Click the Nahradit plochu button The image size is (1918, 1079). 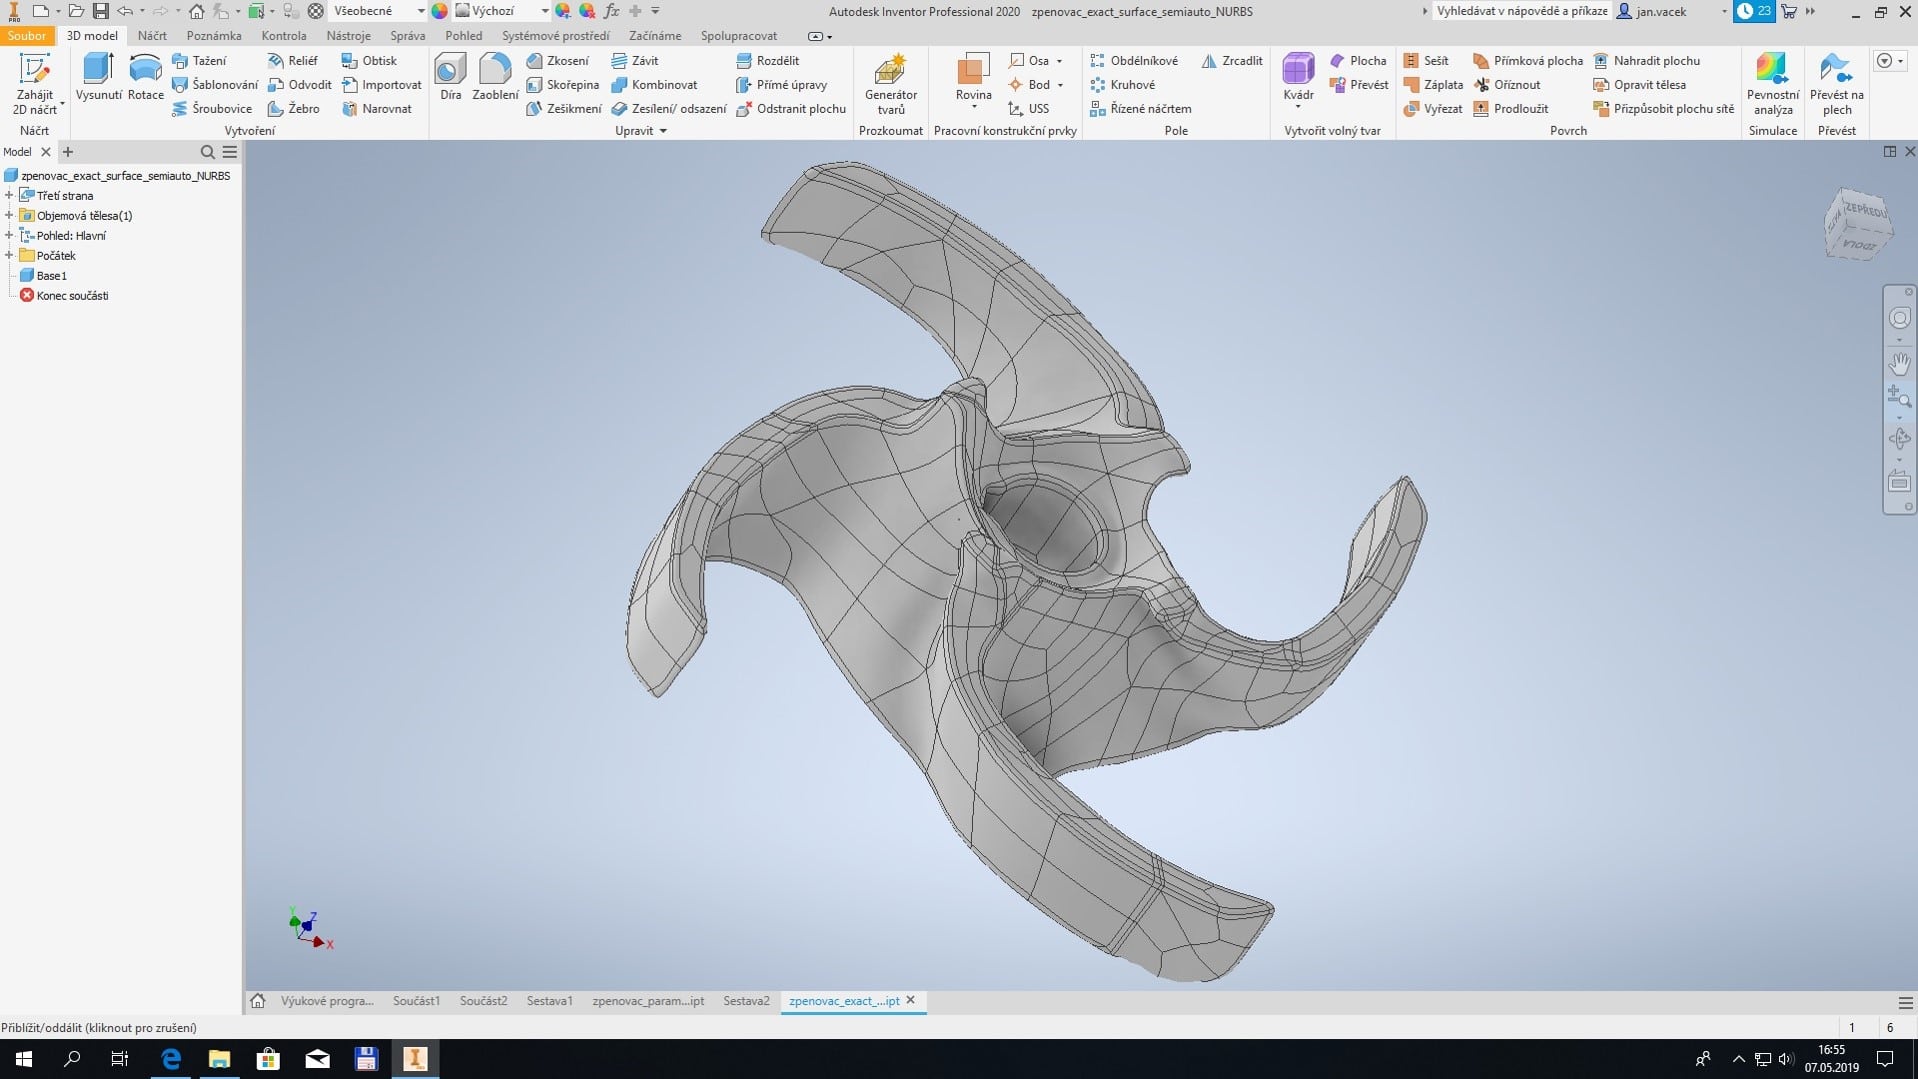(x=1646, y=61)
